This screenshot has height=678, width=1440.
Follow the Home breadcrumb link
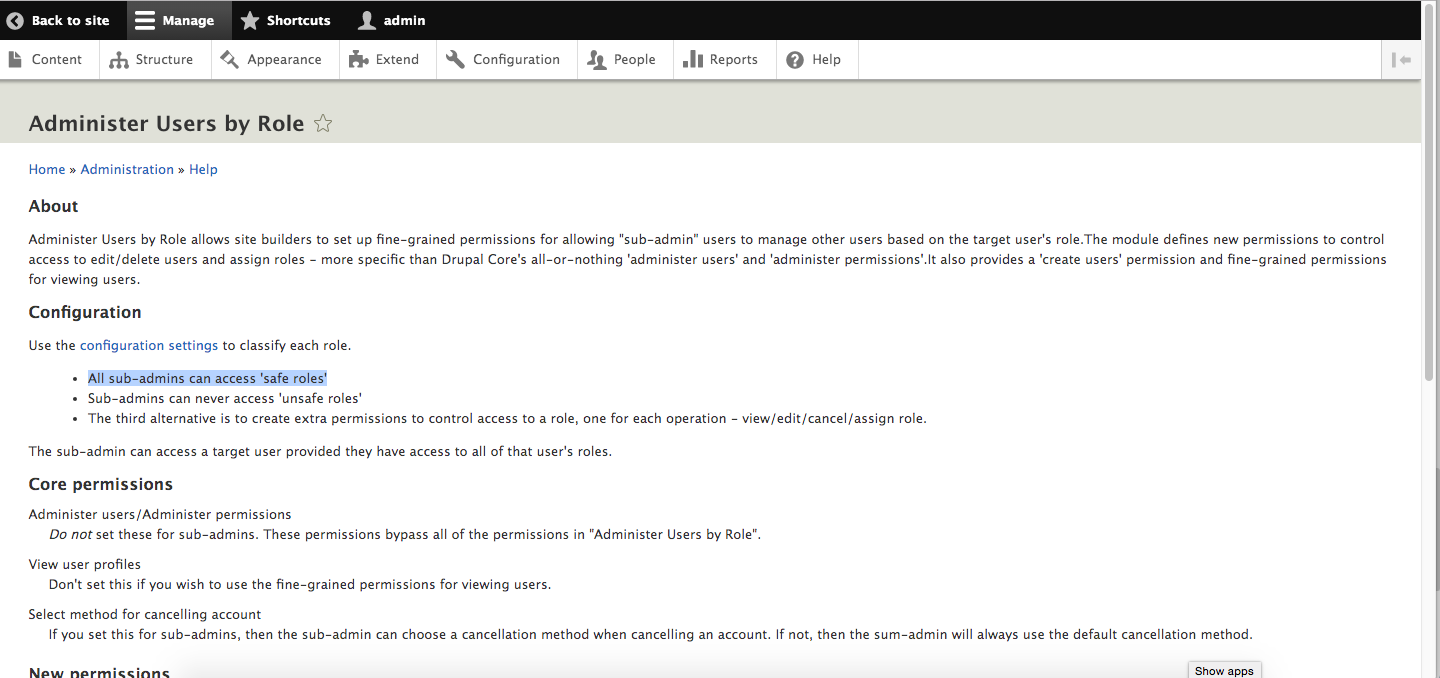pos(47,170)
